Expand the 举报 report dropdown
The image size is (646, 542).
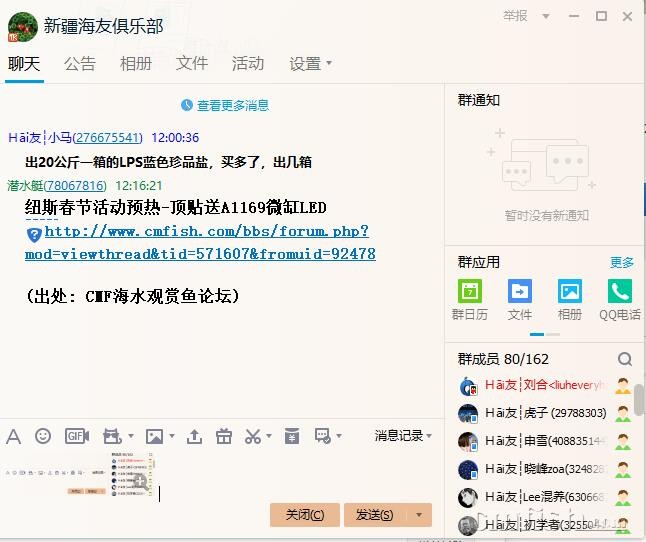coord(521,16)
